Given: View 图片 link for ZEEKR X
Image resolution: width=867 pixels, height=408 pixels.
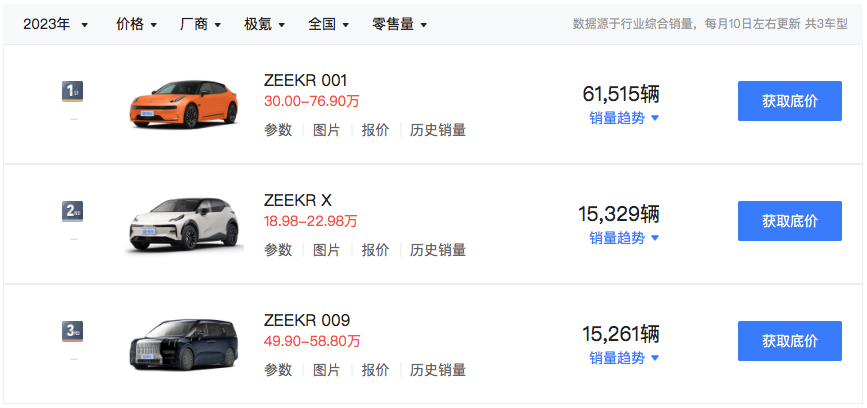Looking at the screenshot, I should [x=327, y=250].
